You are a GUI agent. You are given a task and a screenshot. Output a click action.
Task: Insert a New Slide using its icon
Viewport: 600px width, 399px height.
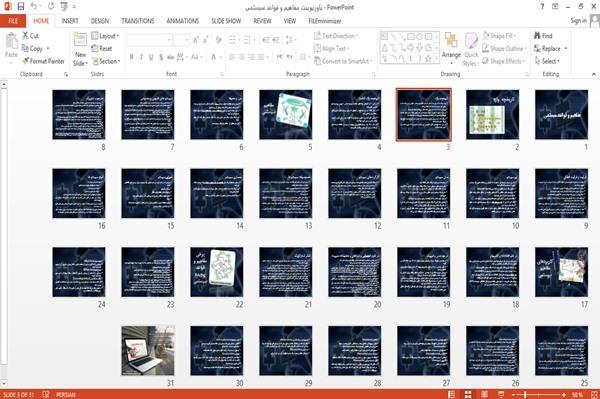coord(80,41)
